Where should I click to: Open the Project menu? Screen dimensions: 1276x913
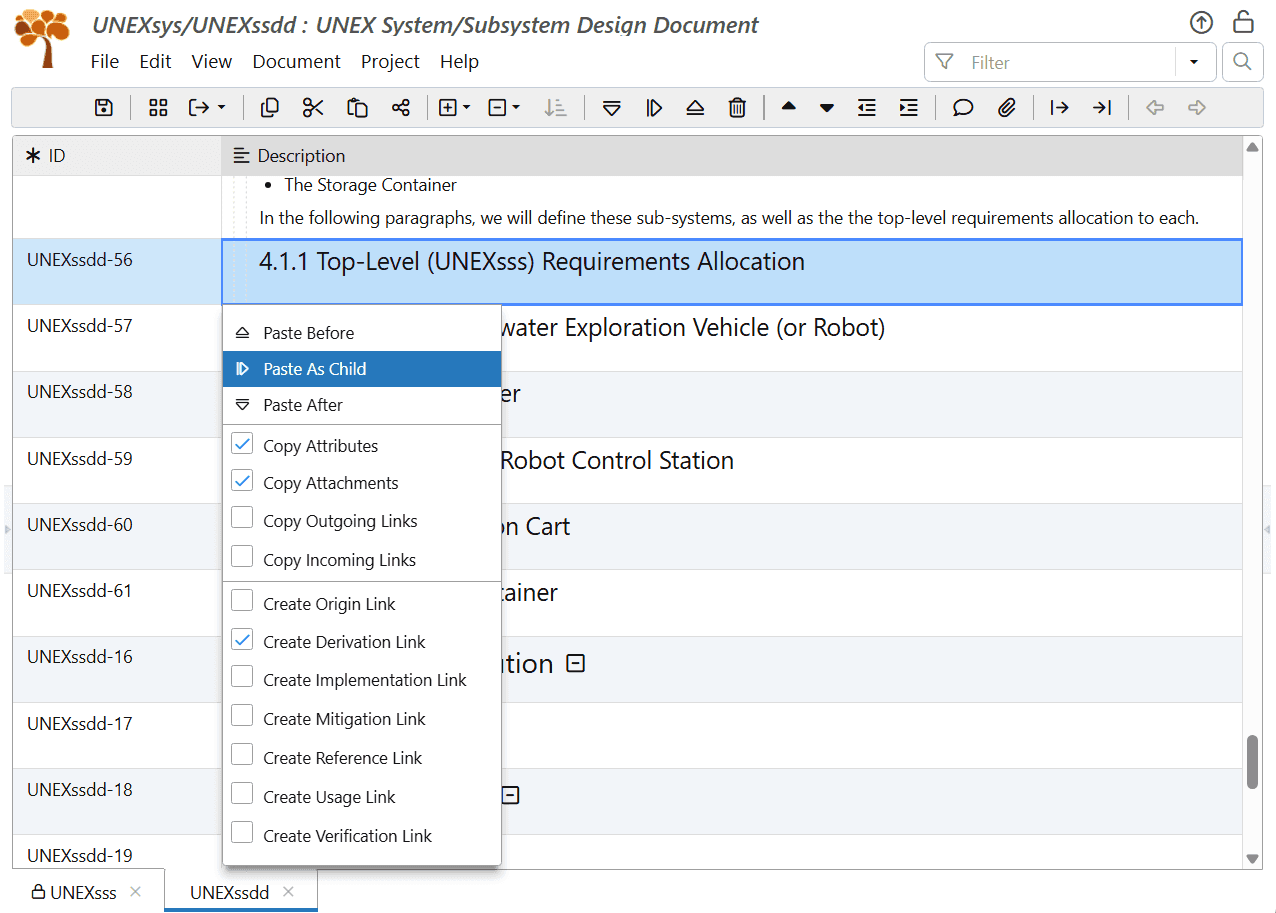pos(390,61)
